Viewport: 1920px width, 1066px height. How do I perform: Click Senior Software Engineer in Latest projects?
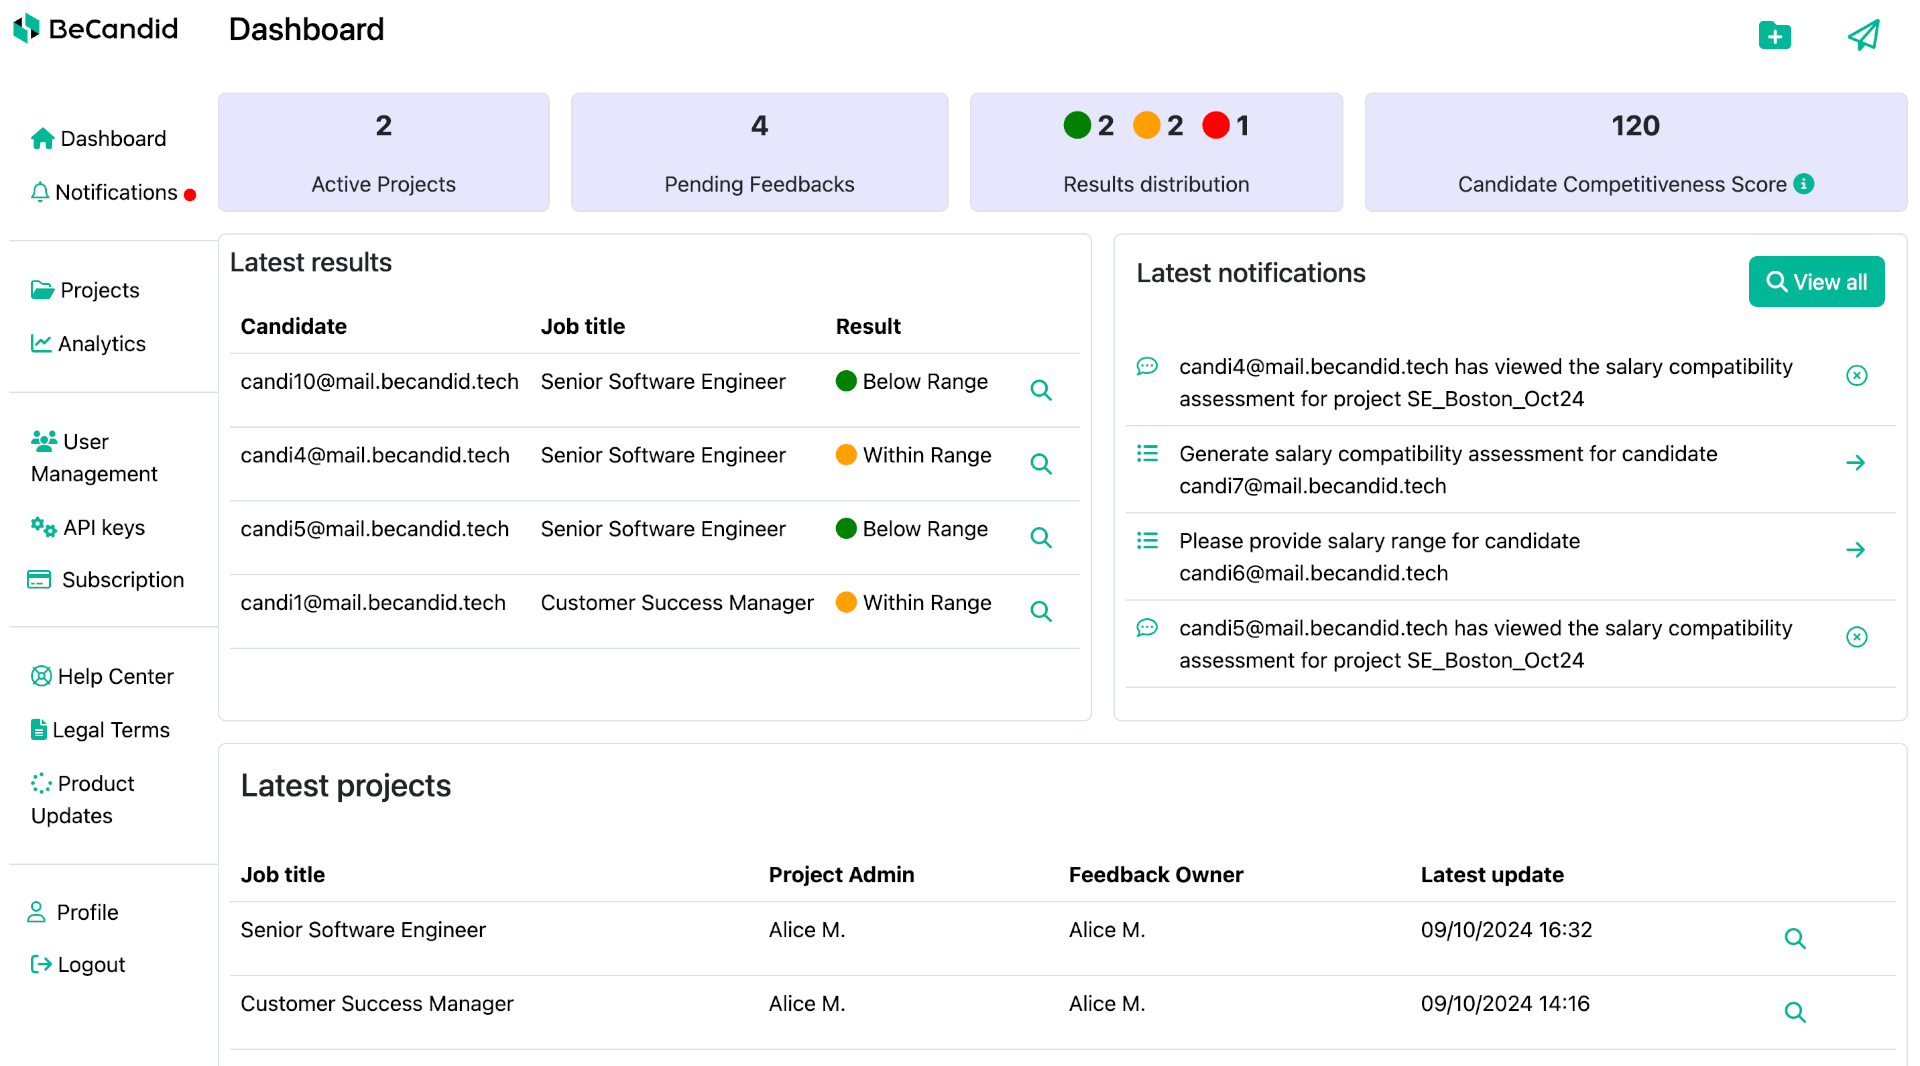(363, 929)
